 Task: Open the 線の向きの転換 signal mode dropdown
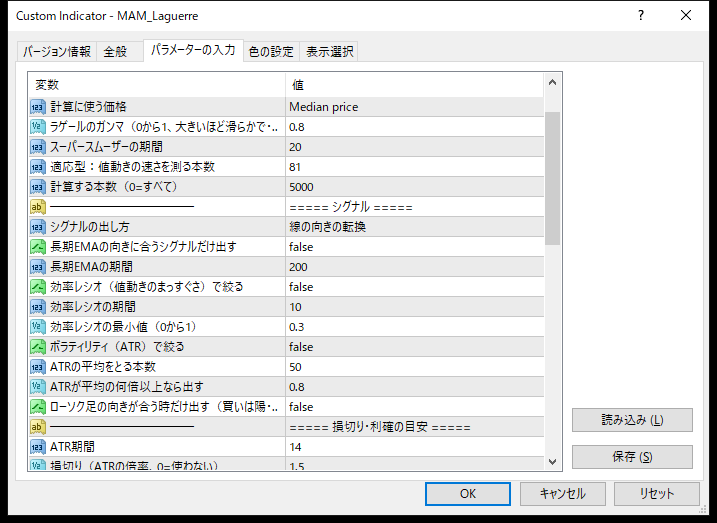(415, 227)
